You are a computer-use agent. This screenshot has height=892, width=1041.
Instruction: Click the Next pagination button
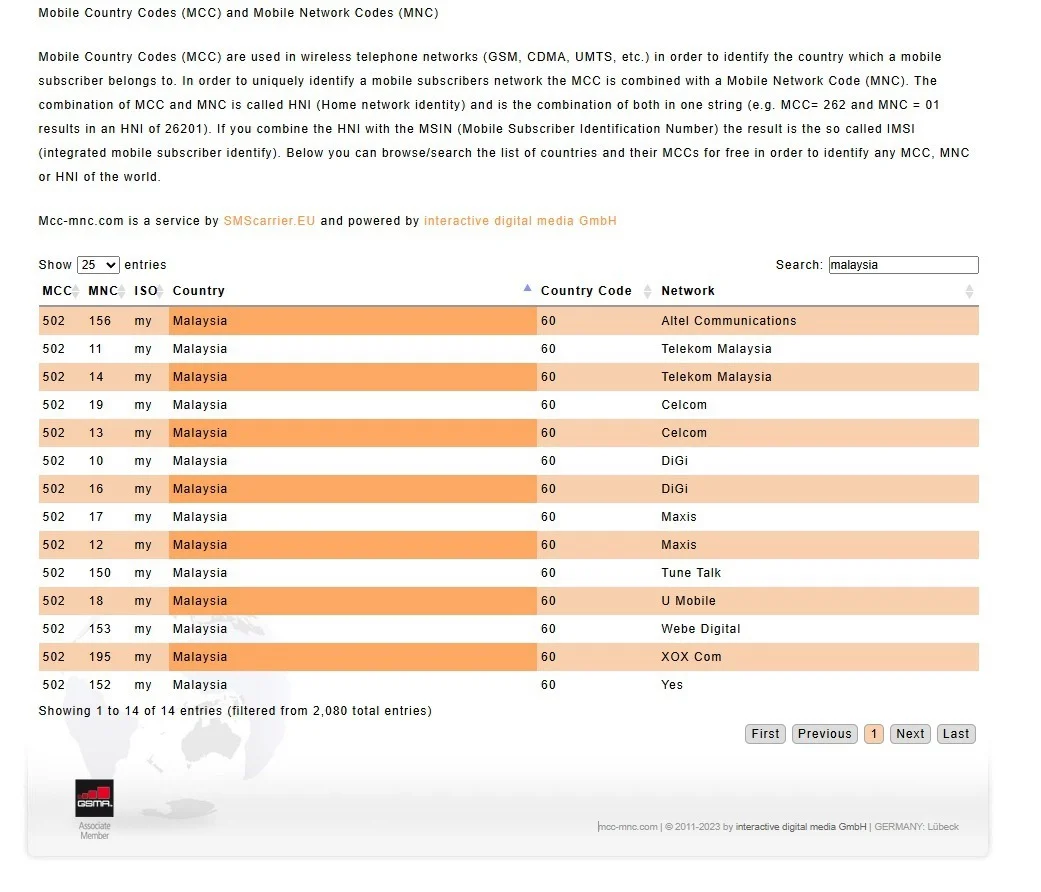click(x=910, y=734)
